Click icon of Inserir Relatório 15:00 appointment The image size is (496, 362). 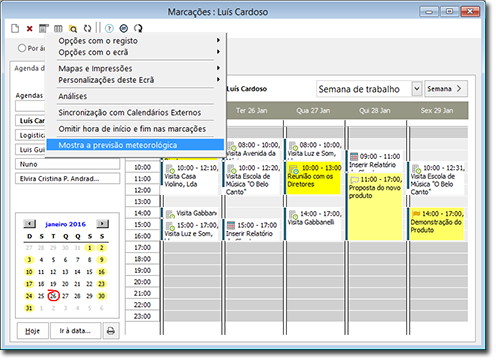coord(231,225)
